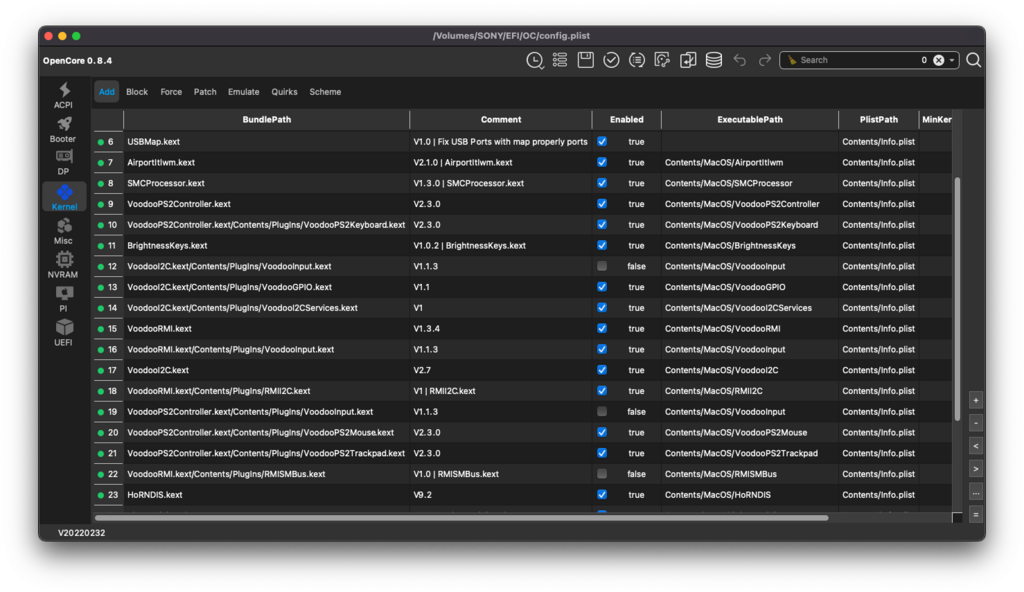1024x592 pixels.
Task: Open the clock history icon in toolbar
Action: click(x=535, y=60)
